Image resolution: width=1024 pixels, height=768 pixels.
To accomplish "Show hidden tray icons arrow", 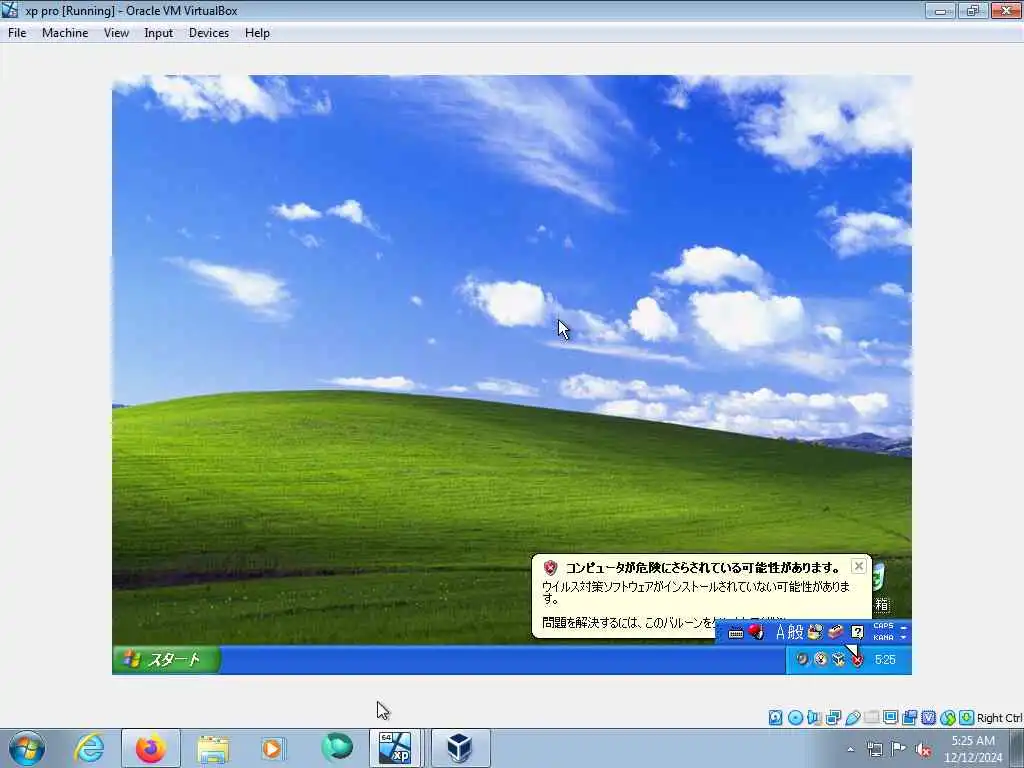I will (x=850, y=749).
